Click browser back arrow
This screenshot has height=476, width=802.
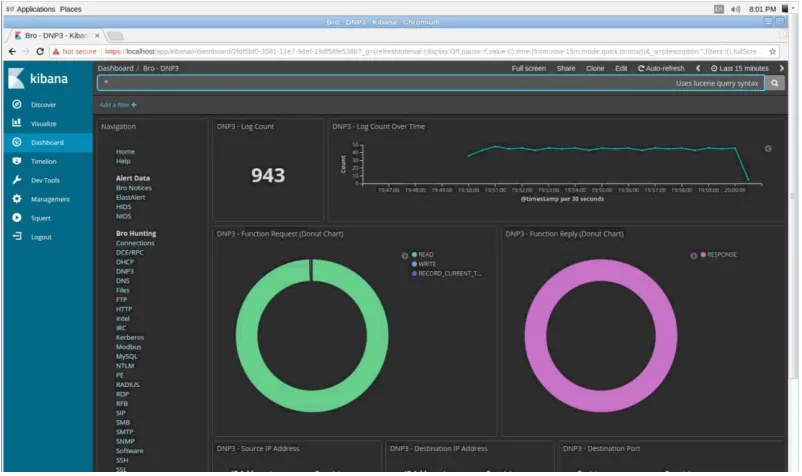(12, 51)
